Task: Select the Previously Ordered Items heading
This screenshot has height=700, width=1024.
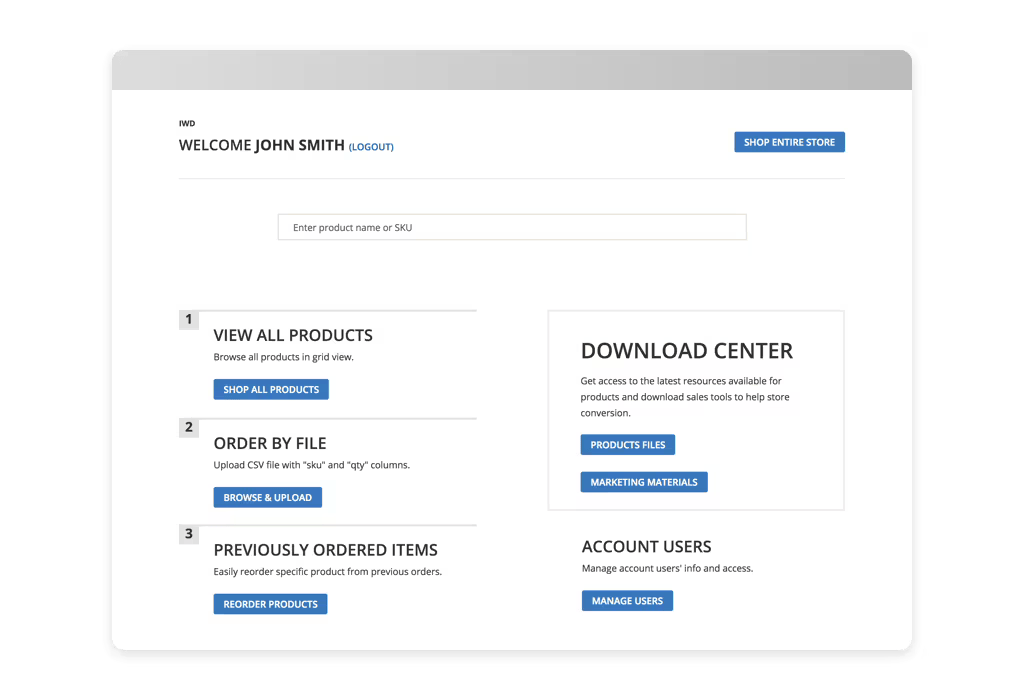Action: 325,550
